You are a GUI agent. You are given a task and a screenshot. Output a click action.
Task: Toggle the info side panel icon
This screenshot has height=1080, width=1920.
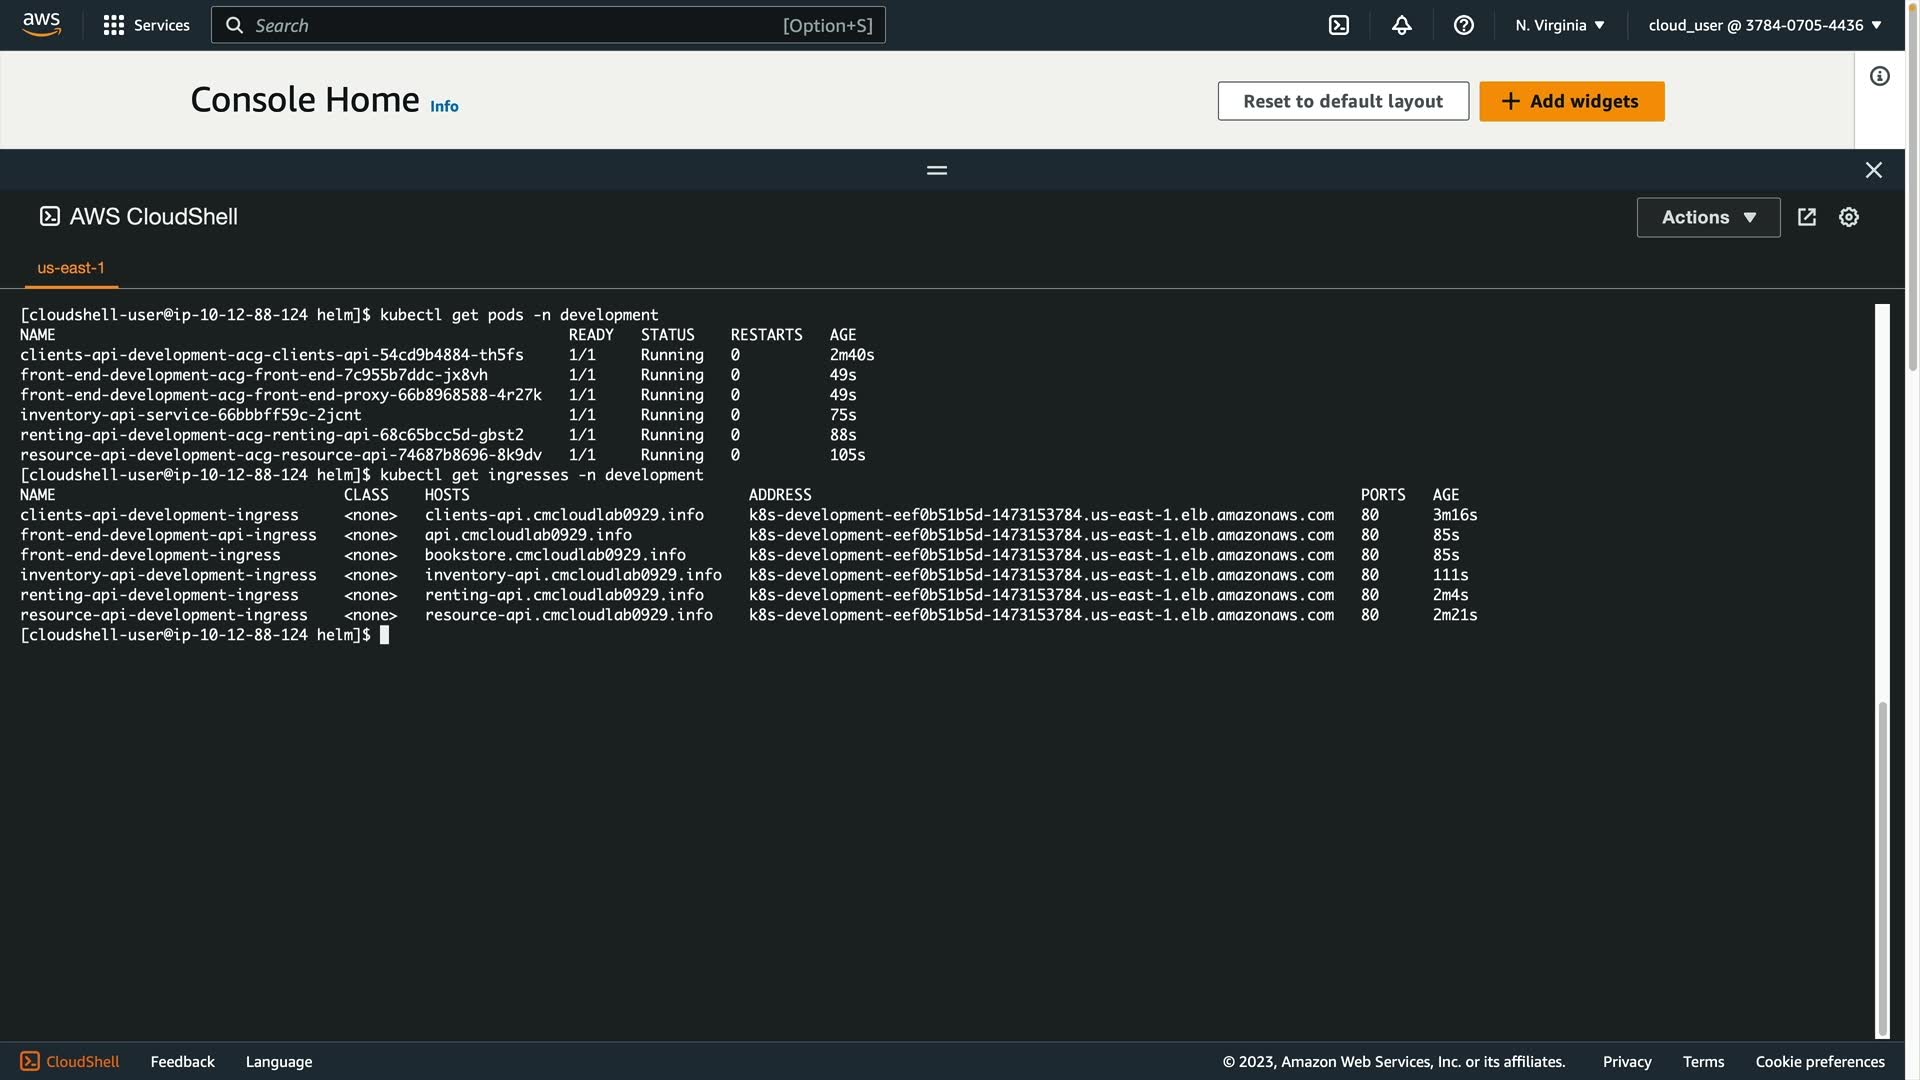pos(1879,77)
